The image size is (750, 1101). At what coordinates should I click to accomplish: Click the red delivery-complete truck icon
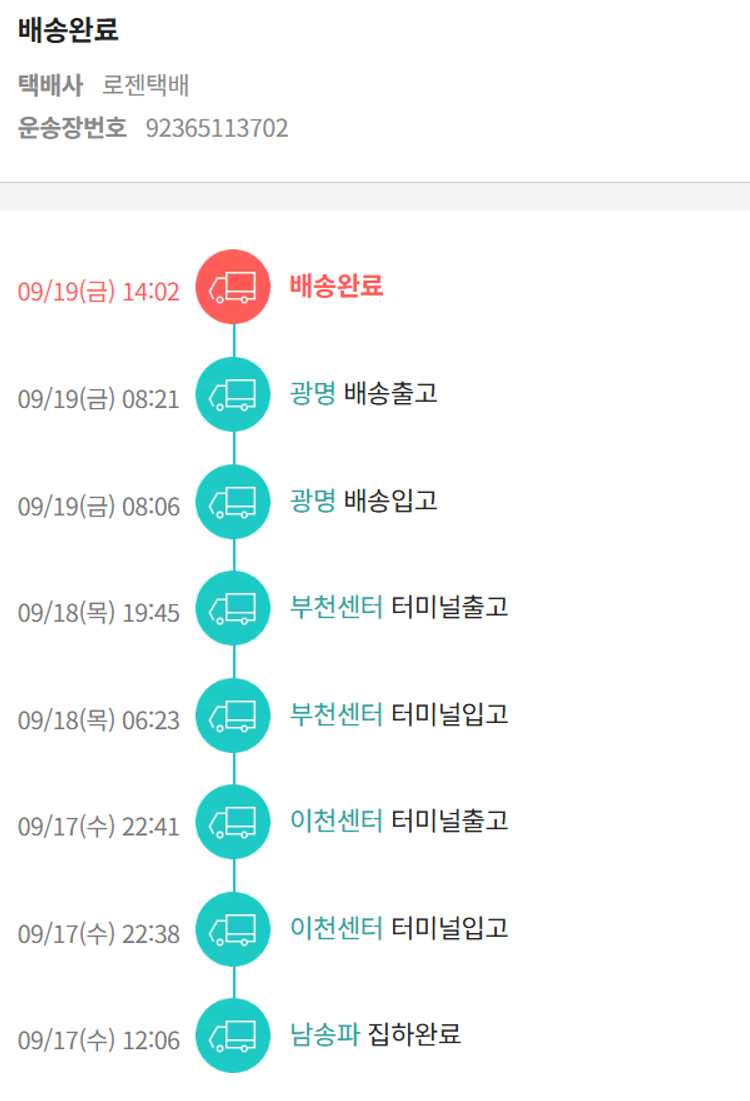click(x=233, y=287)
